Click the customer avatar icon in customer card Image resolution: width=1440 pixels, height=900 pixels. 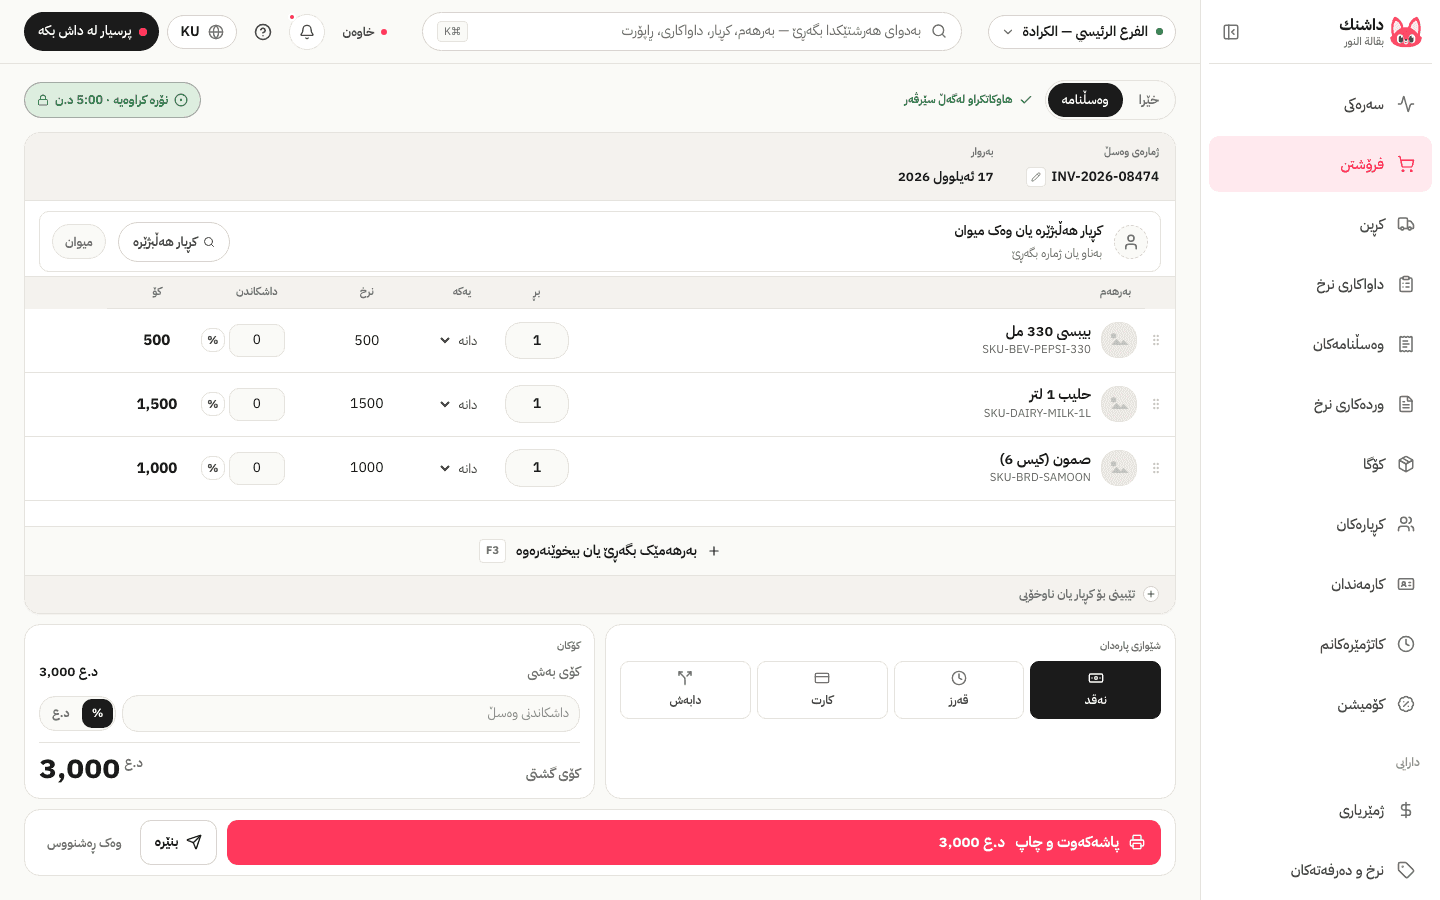coord(1131,242)
